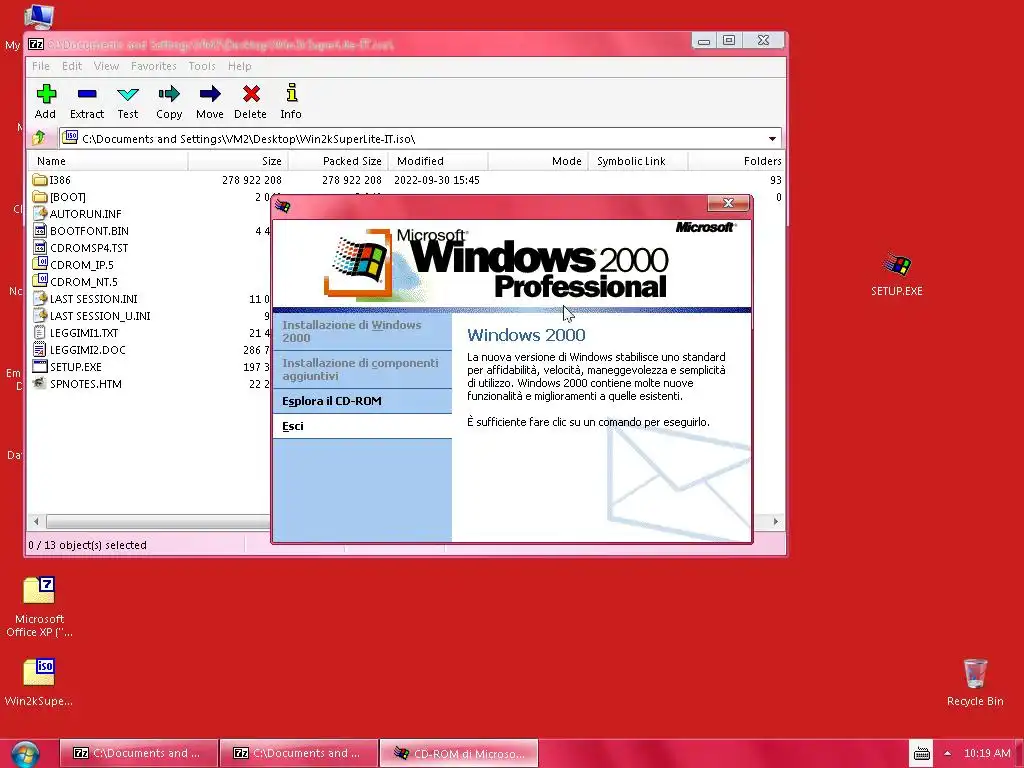Click the Extract toolbar icon
Viewport: 1024px width, 768px height.
(87, 94)
